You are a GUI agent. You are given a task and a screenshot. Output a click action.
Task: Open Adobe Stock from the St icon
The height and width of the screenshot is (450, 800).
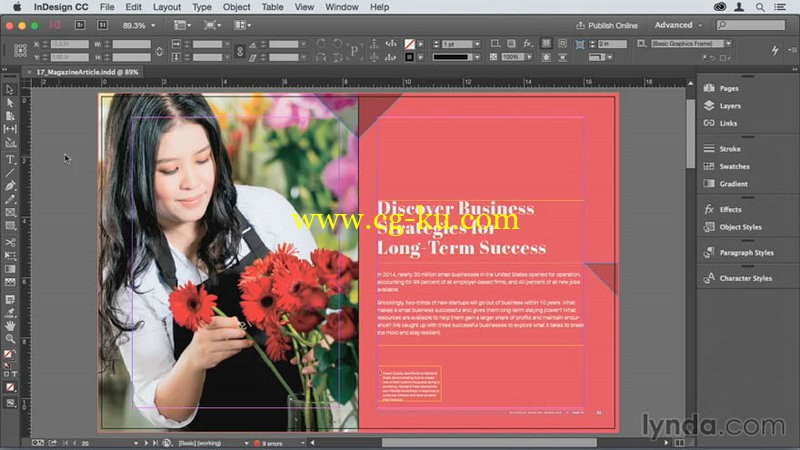pos(103,25)
